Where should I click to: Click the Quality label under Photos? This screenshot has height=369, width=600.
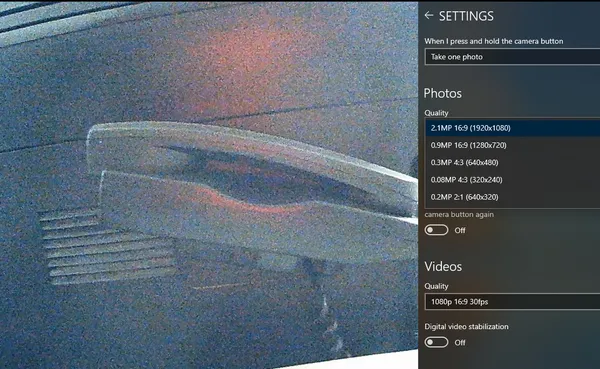point(436,113)
